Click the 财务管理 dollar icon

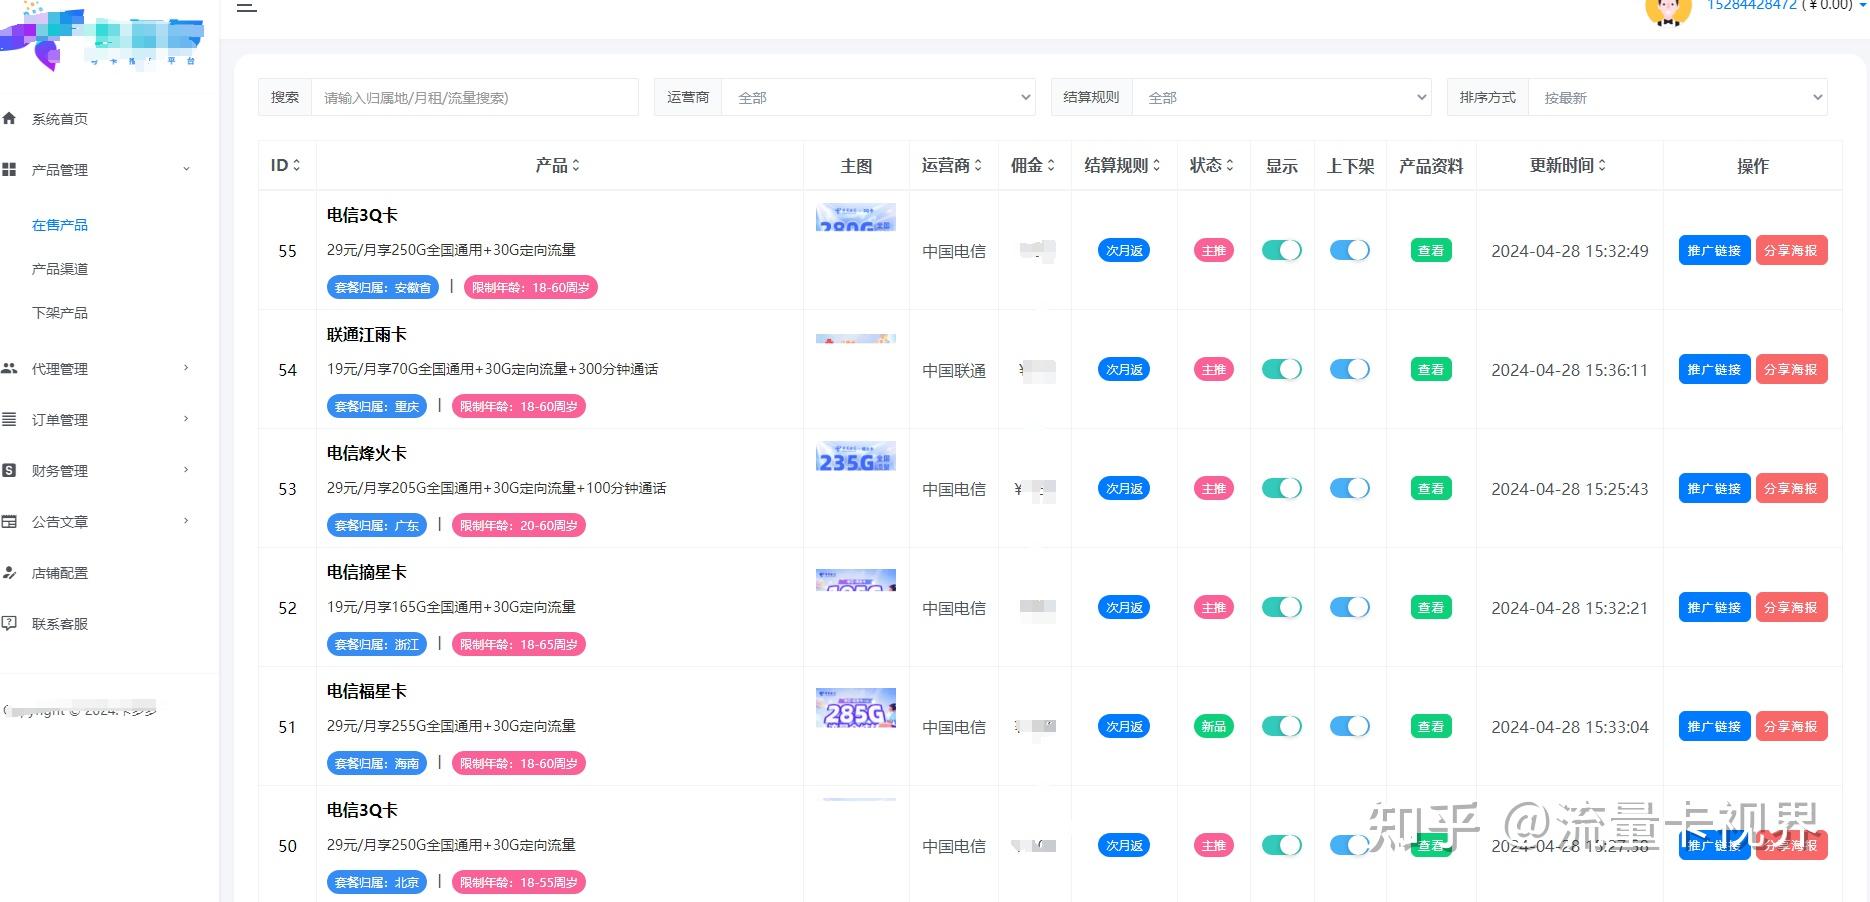pos(9,470)
